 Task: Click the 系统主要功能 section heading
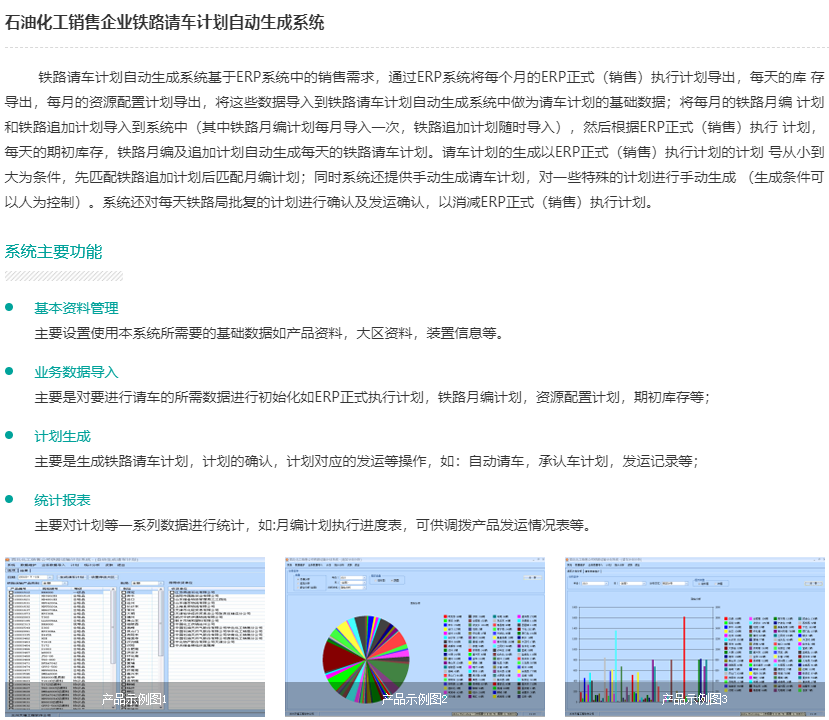pos(54,252)
